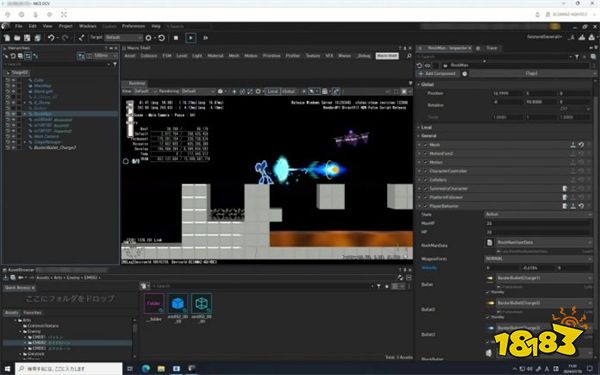600x375 pixels.
Task: Toggle the Motion component checkbox
Action: coord(426,163)
